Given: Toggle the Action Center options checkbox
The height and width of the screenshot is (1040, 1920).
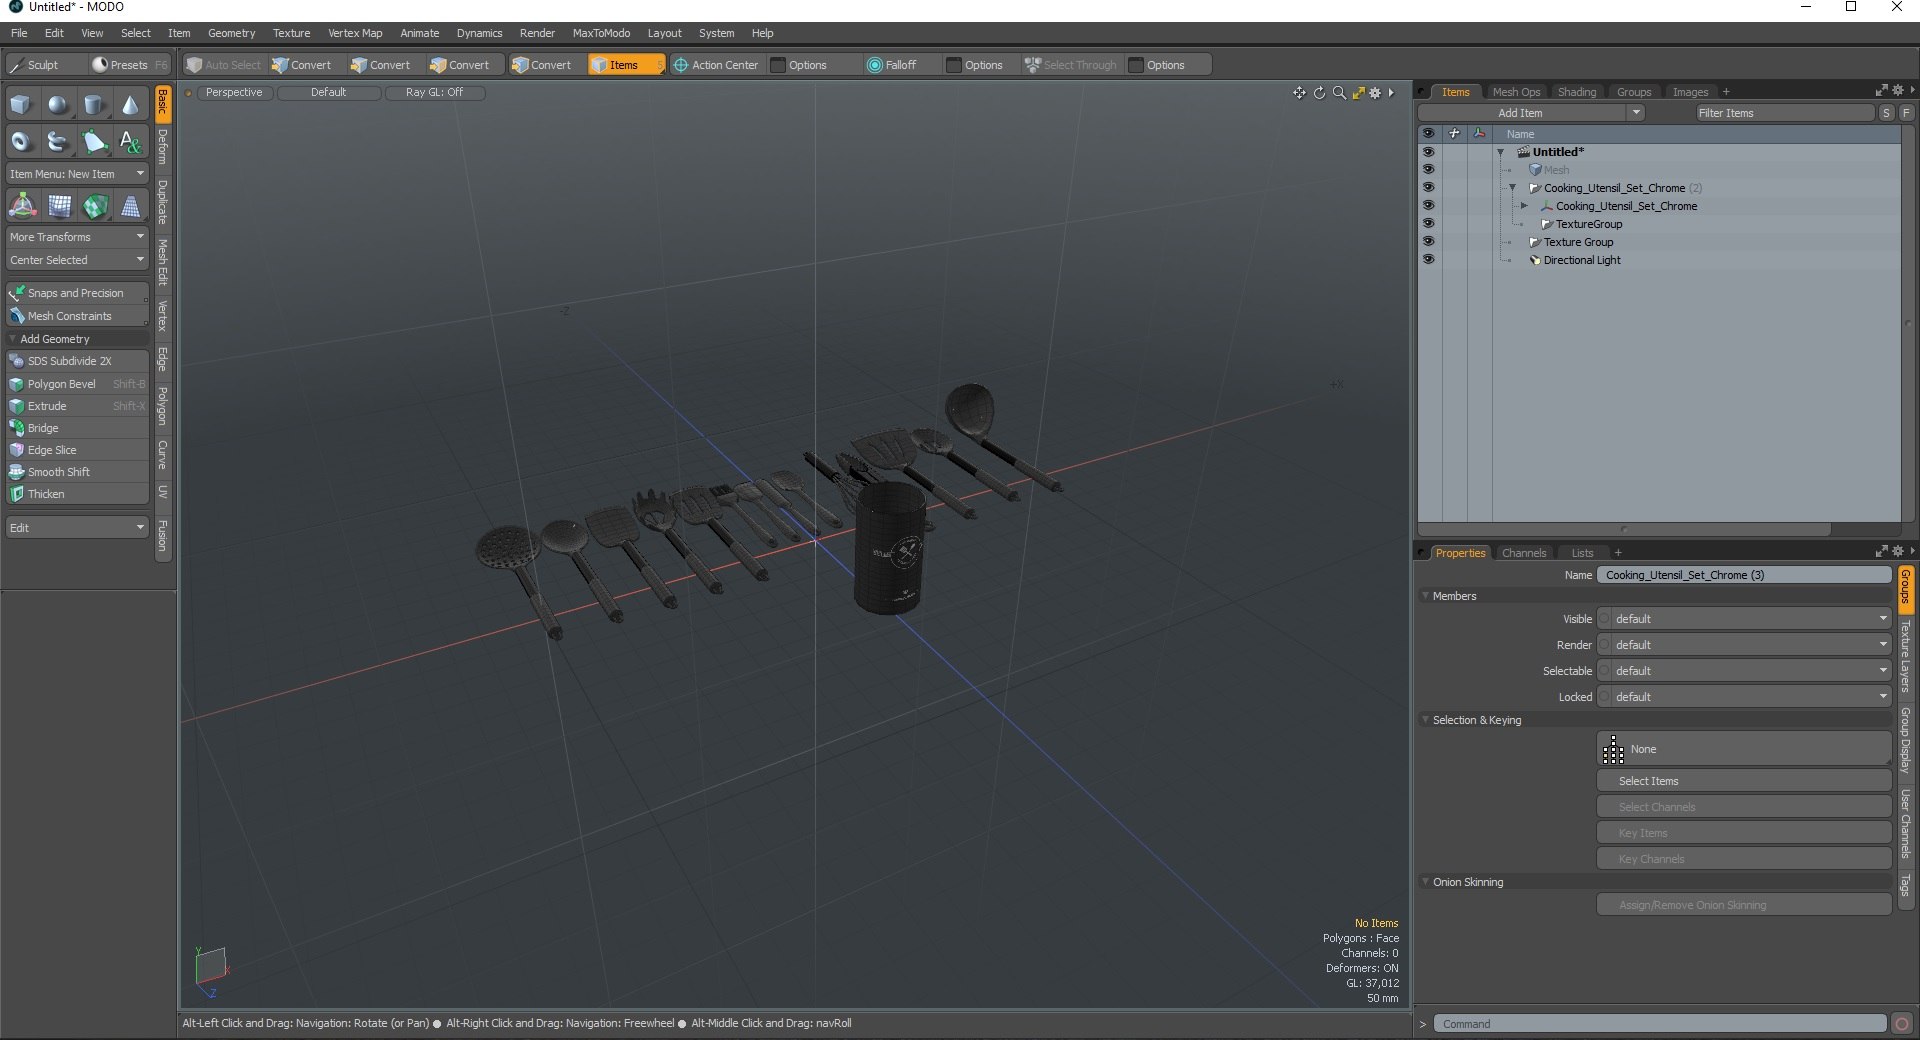Looking at the screenshot, I should point(777,65).
